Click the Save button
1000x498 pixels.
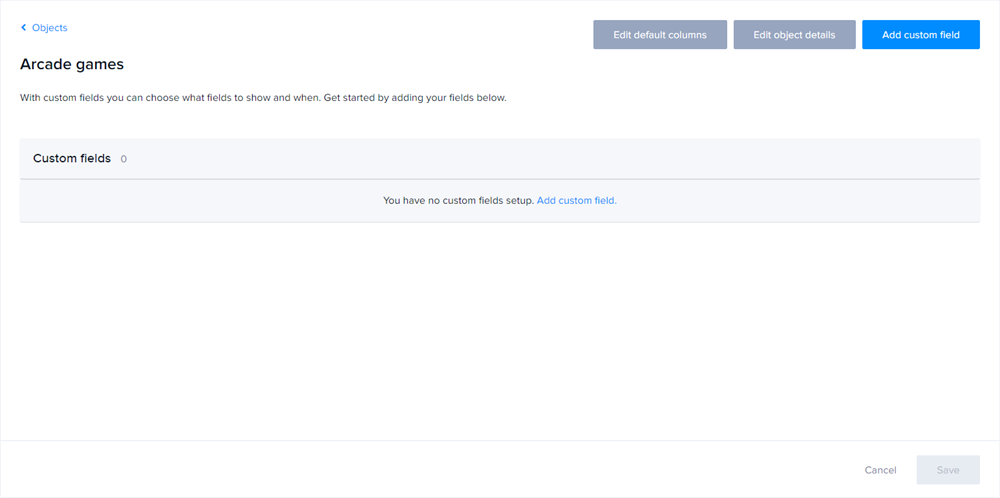click(x=948, y=470)
